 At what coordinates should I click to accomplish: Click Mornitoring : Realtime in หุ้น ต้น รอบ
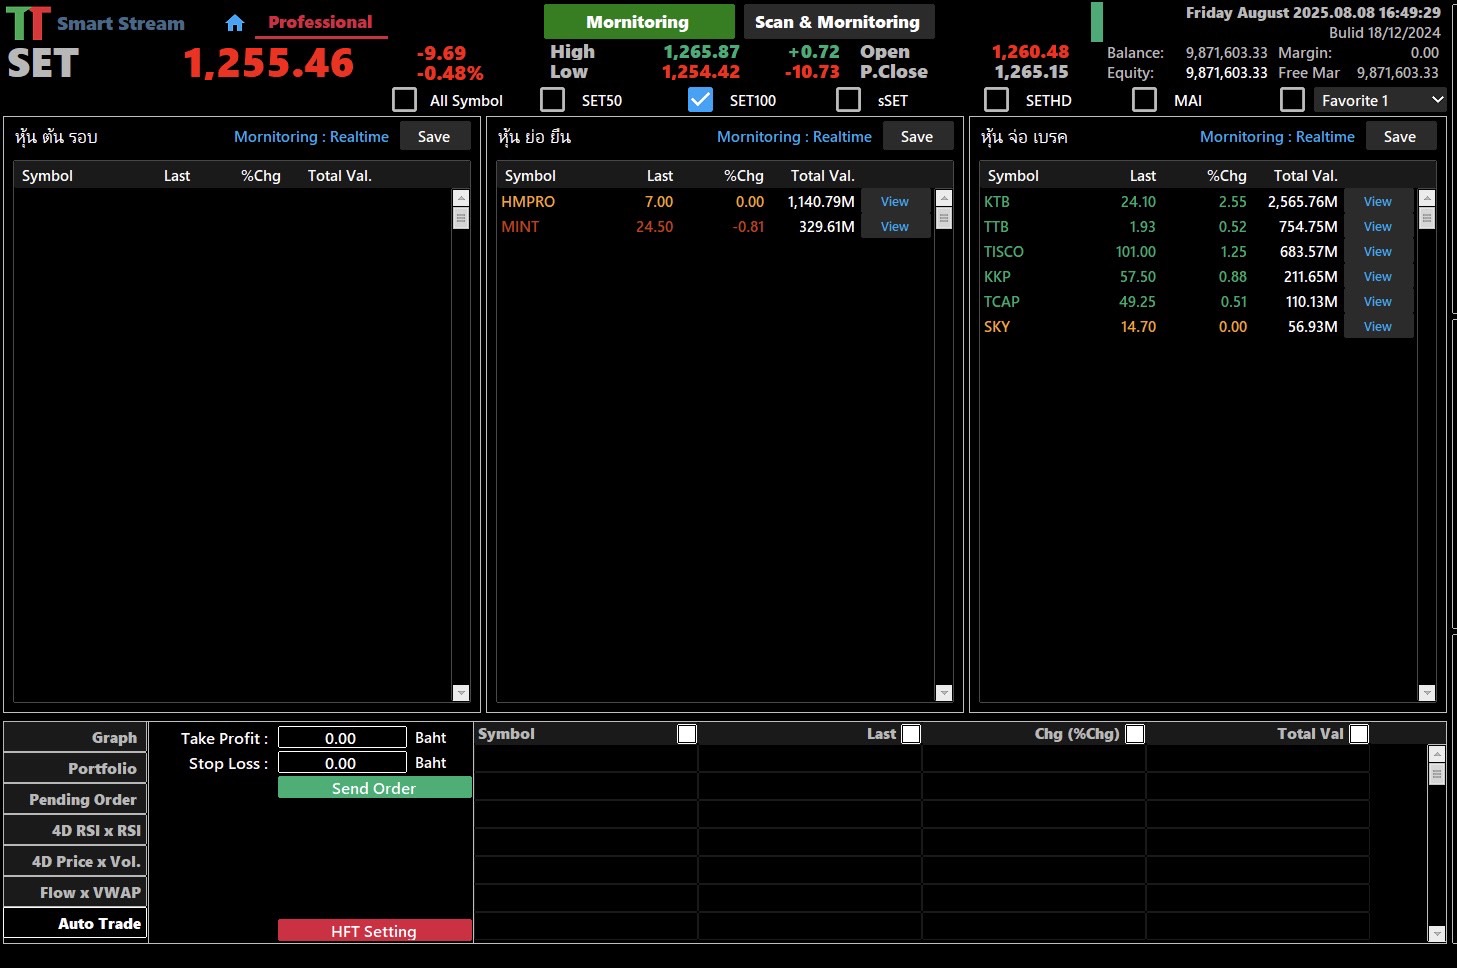311,137
